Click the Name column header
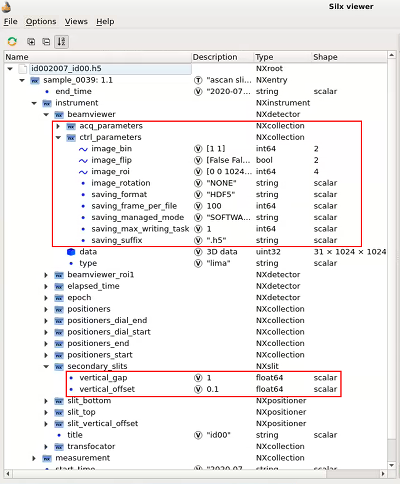The width and height of the screenshot is (400, 484). point(98,57)
